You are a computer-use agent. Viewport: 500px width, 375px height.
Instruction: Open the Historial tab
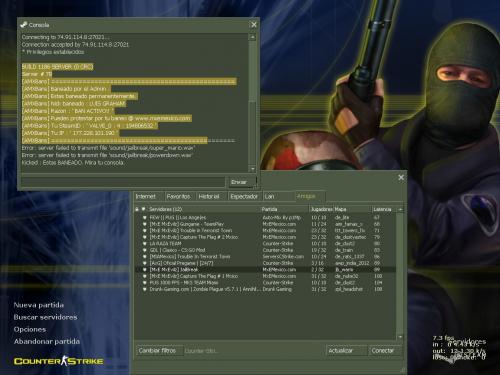(210, 196)
